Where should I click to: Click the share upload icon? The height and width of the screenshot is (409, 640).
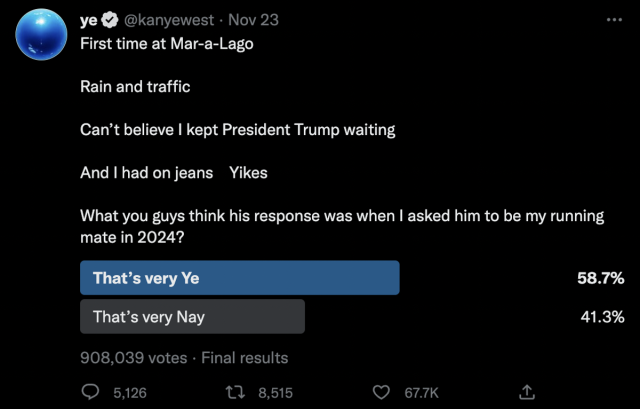(527, 392)
